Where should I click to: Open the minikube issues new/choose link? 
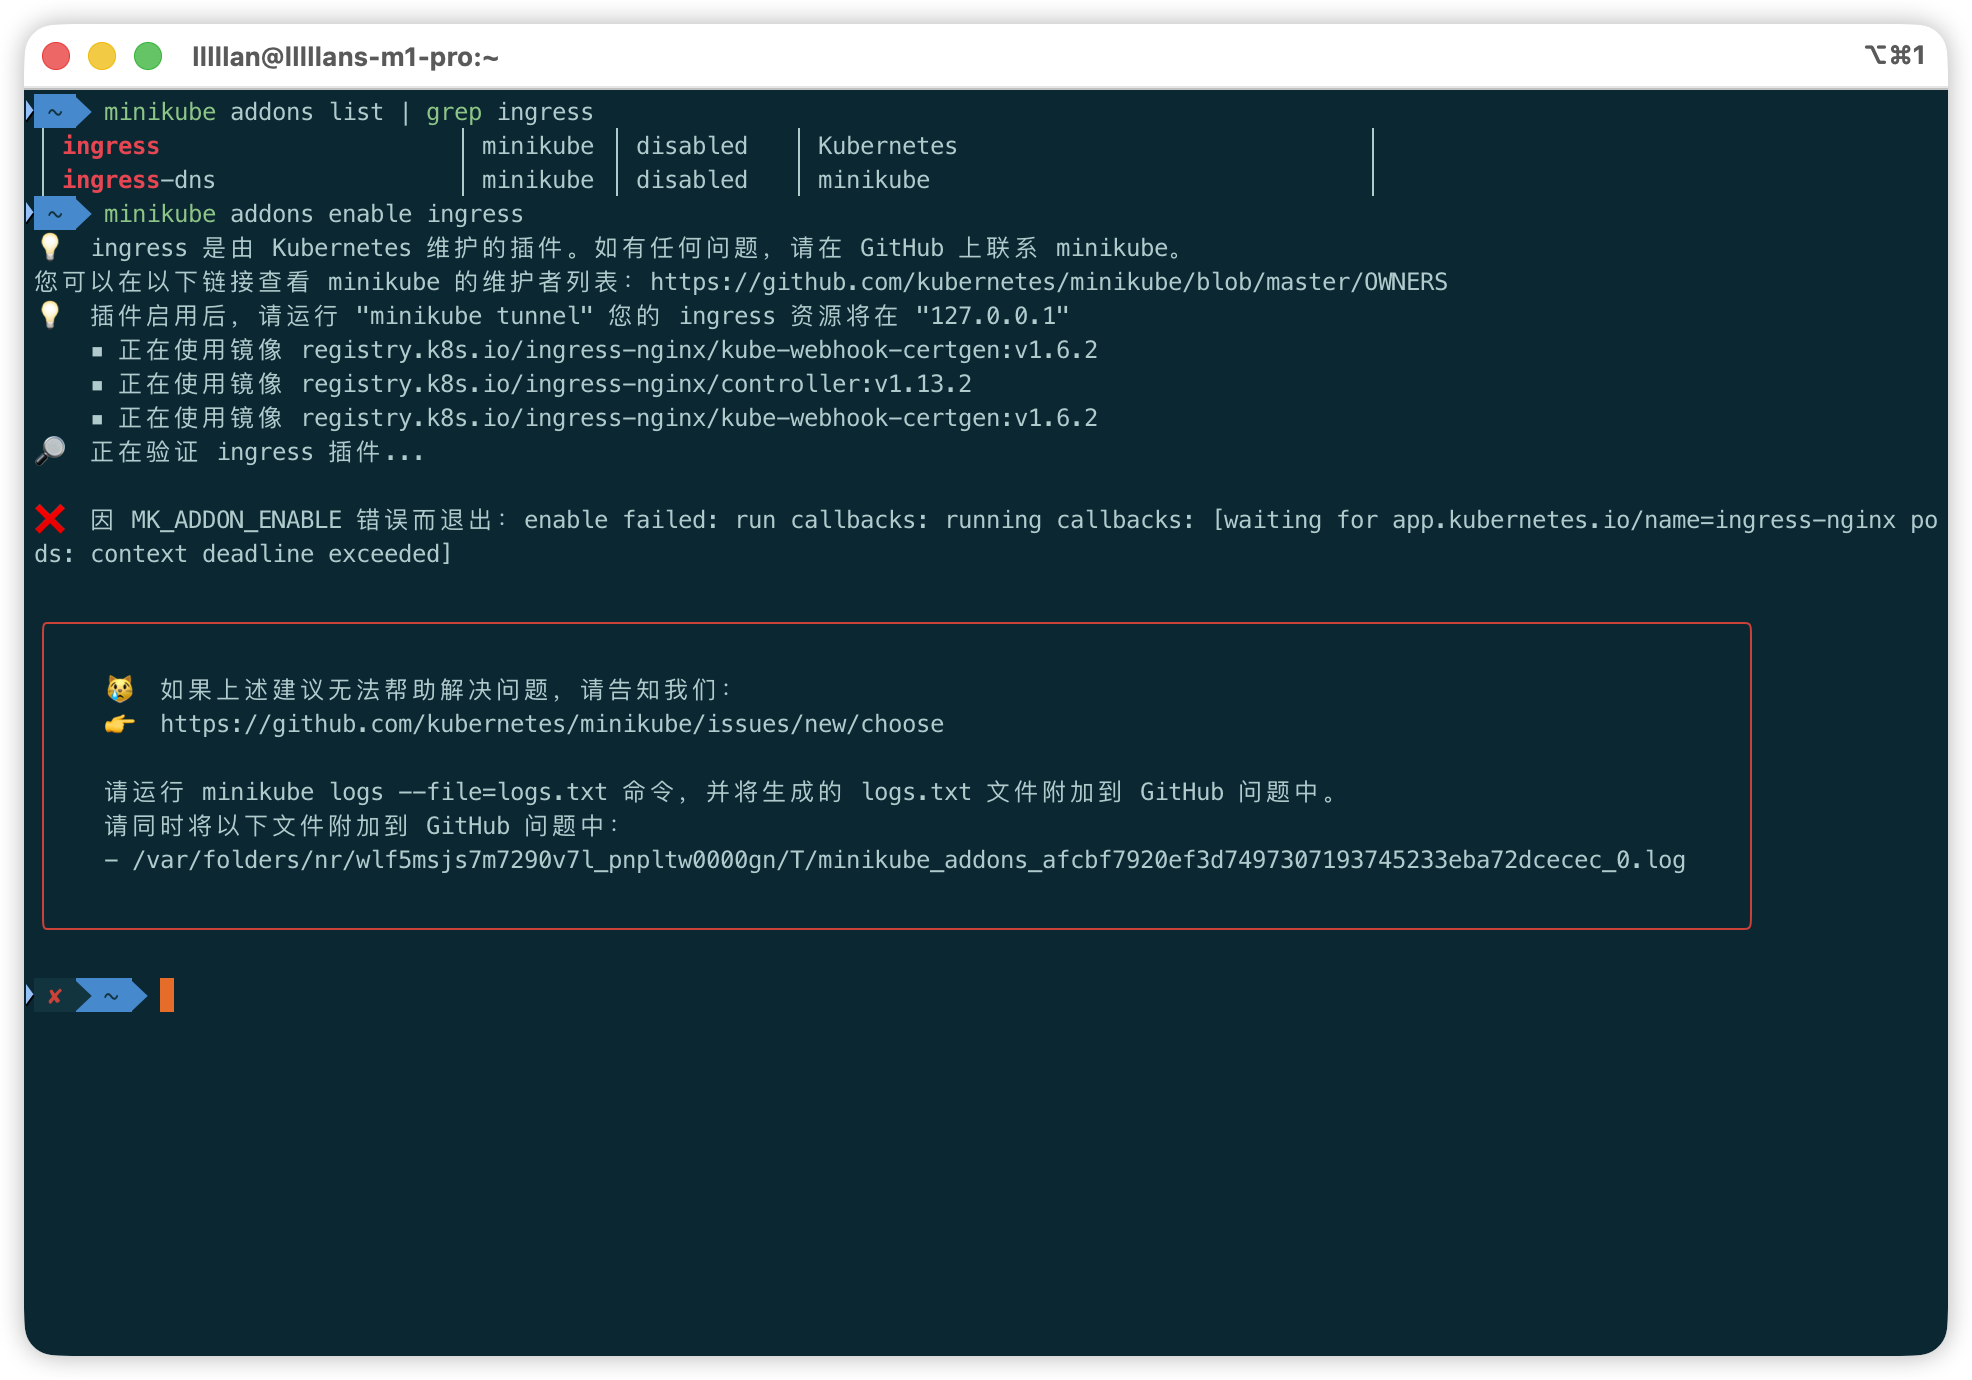pos(551,723)
